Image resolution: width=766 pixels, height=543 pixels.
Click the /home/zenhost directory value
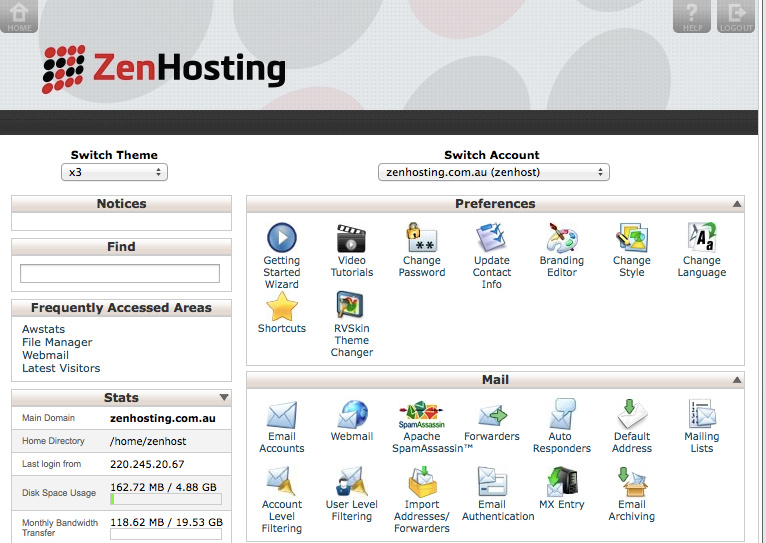pyautogui.click(x=148, y=441)
